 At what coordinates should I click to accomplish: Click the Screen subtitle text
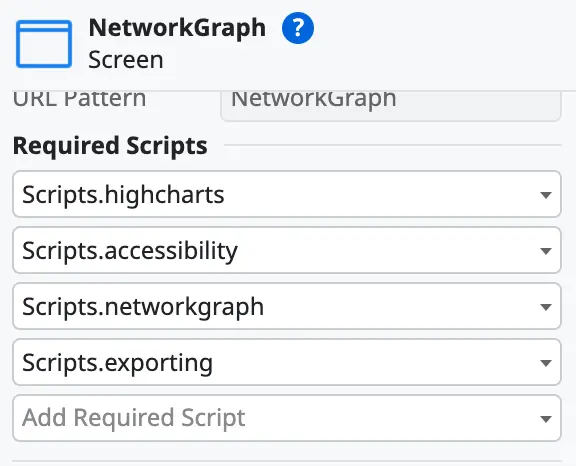[x=126, y=59]
